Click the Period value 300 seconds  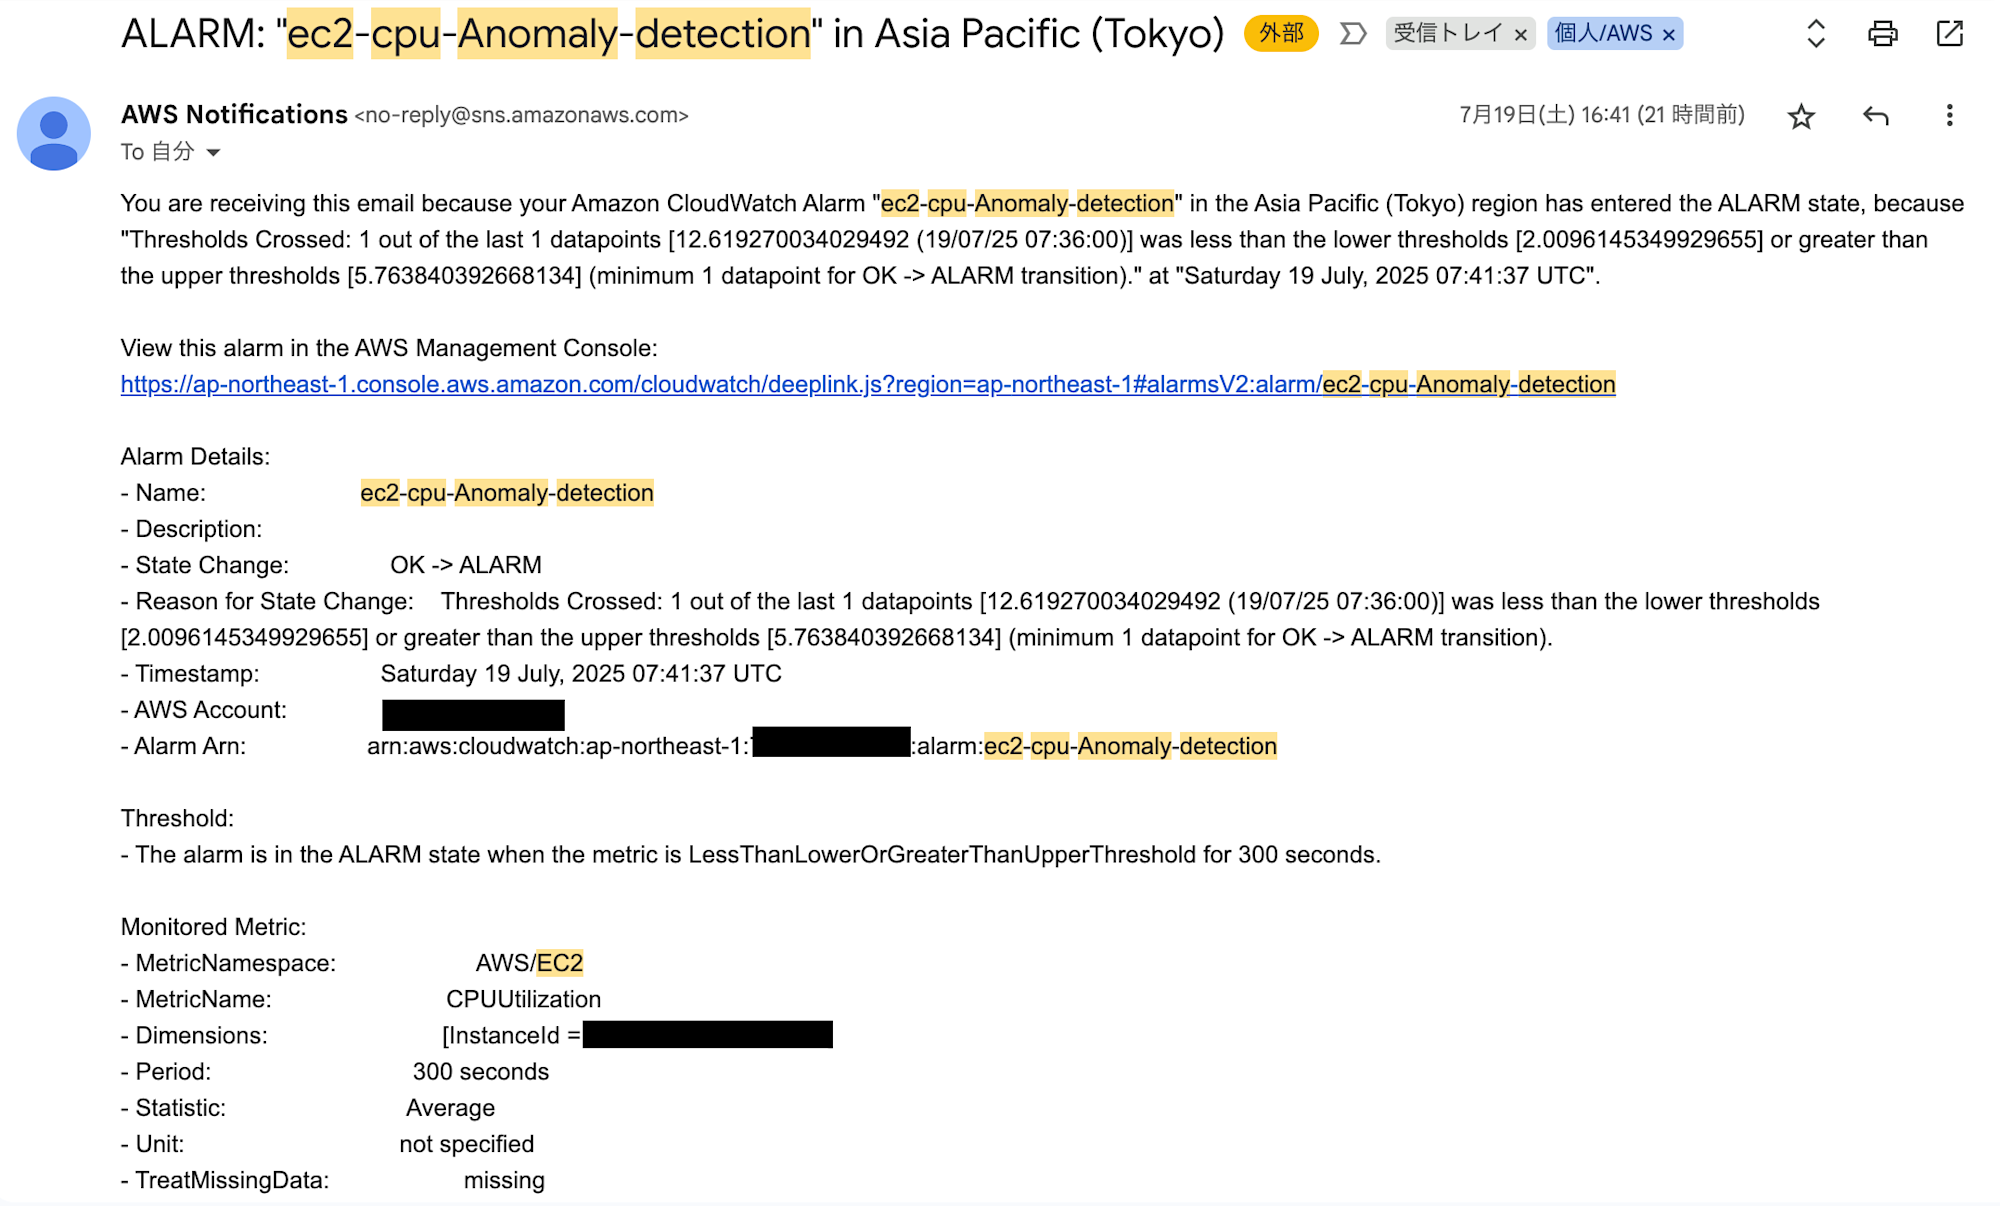pos(481,1072)
